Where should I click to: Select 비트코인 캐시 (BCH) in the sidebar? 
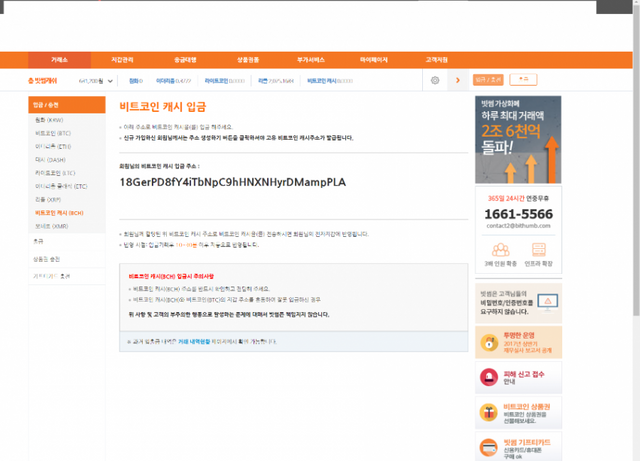click(x=59, y=213)
